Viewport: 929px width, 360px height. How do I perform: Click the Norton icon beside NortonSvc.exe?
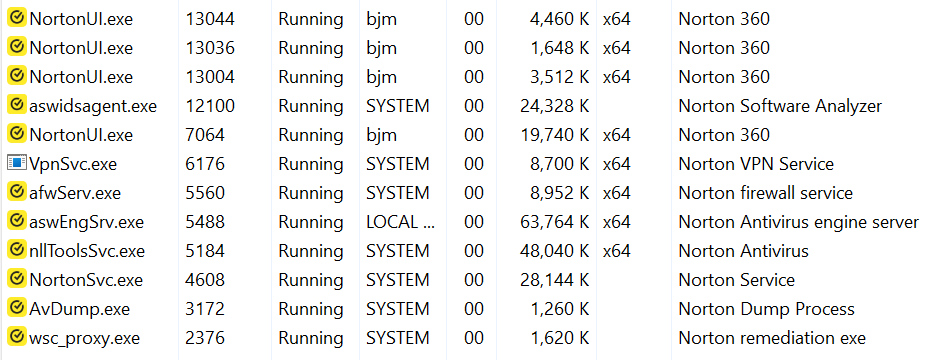[x=17, y=279]
